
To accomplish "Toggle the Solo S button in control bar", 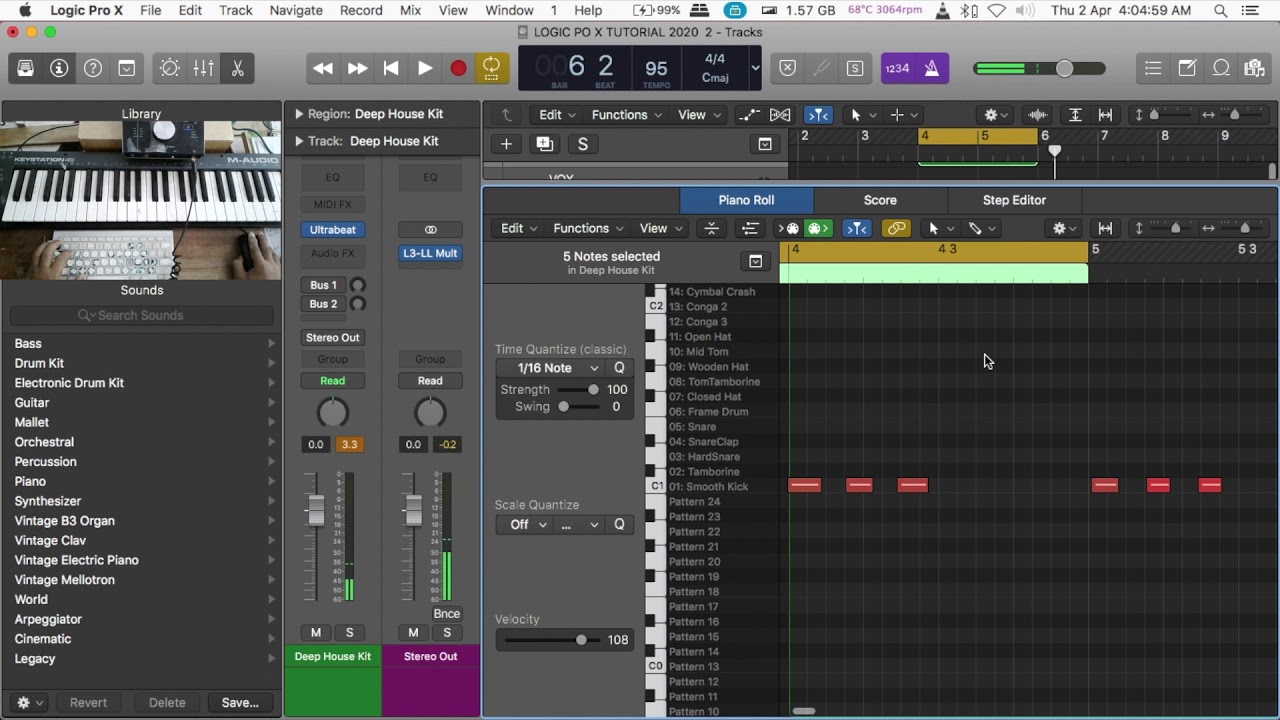I will pos(855,68).
